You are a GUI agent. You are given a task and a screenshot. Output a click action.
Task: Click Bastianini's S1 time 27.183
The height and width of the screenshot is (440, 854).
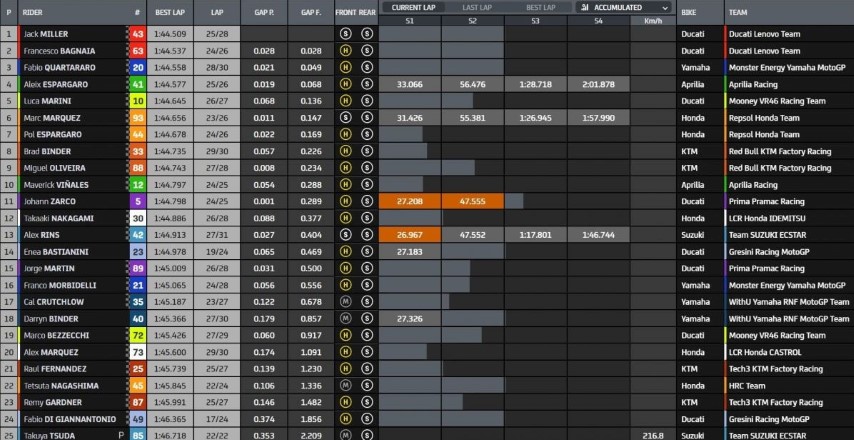[x=410, y=252]
